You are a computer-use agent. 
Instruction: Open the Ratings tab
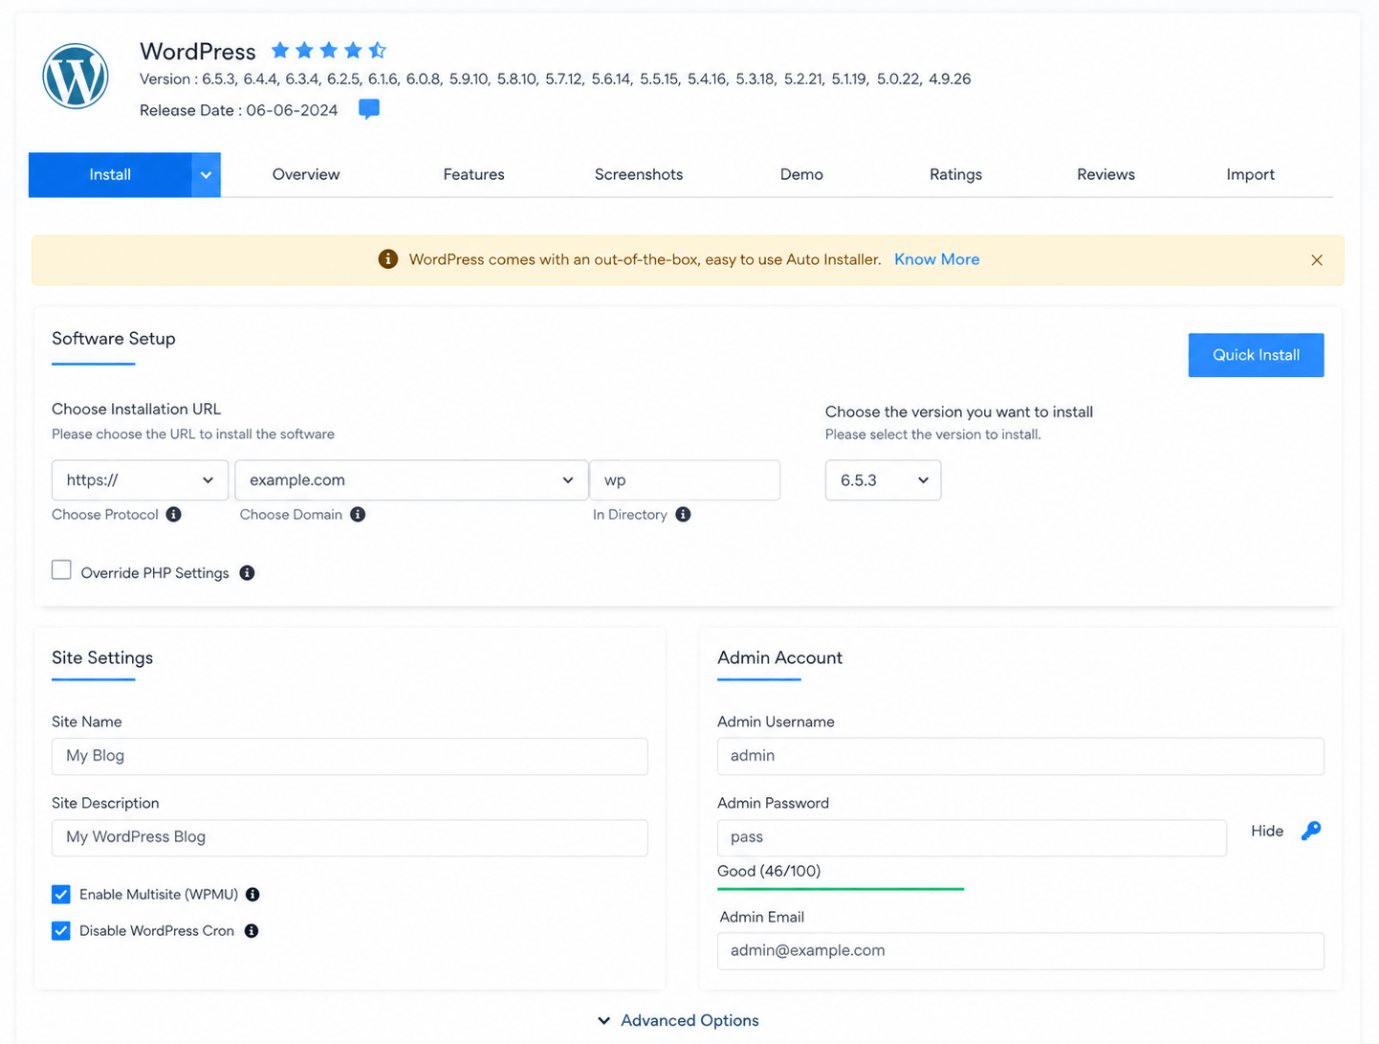pyautogui.click(x=956, y=175)
